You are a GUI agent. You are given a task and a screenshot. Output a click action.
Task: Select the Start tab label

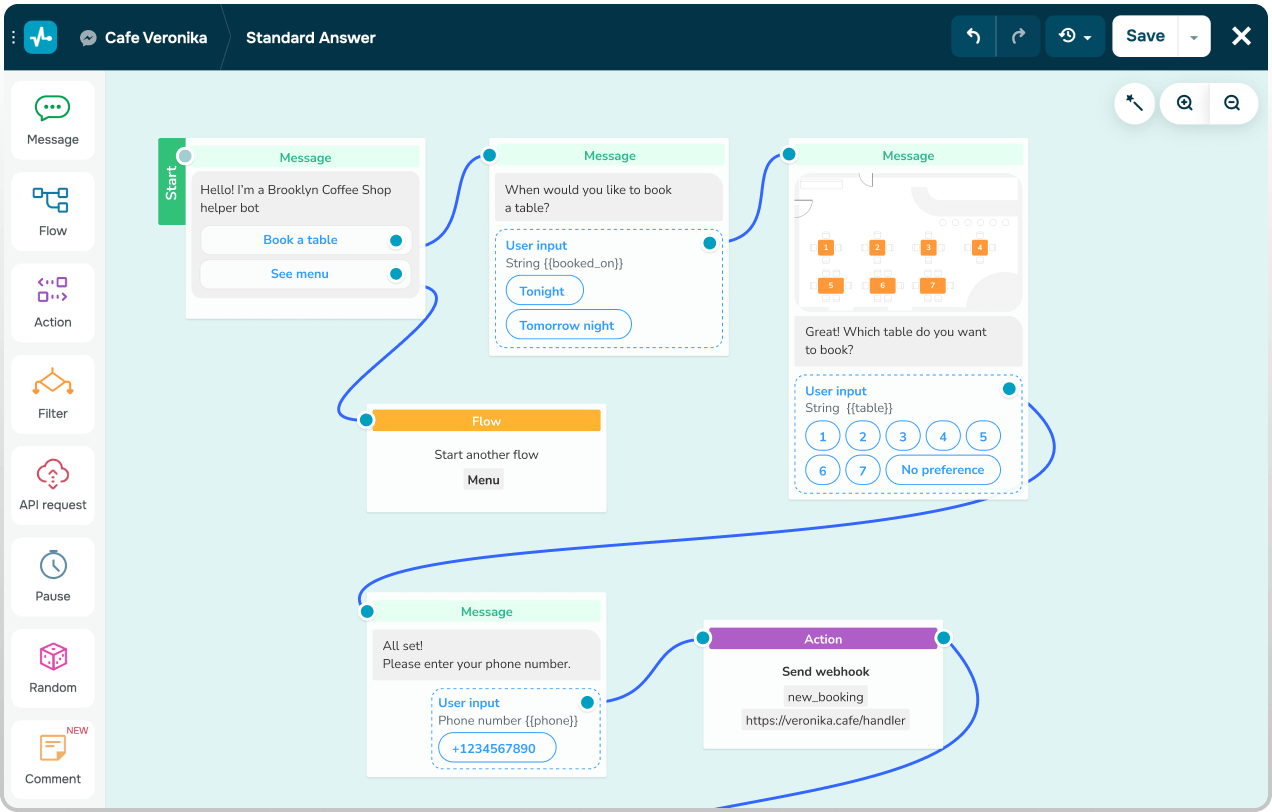[172, 181]
